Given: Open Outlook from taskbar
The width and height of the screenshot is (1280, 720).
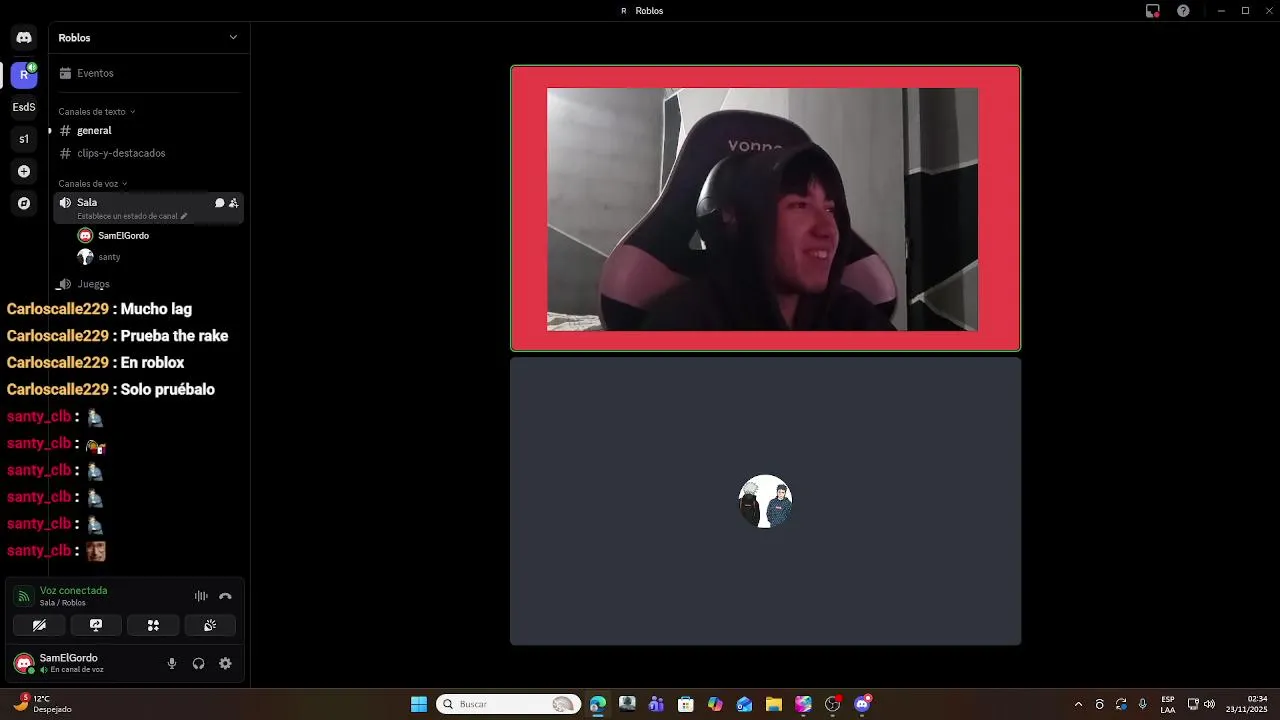Looking at the screenshot, I should point(744,704).
